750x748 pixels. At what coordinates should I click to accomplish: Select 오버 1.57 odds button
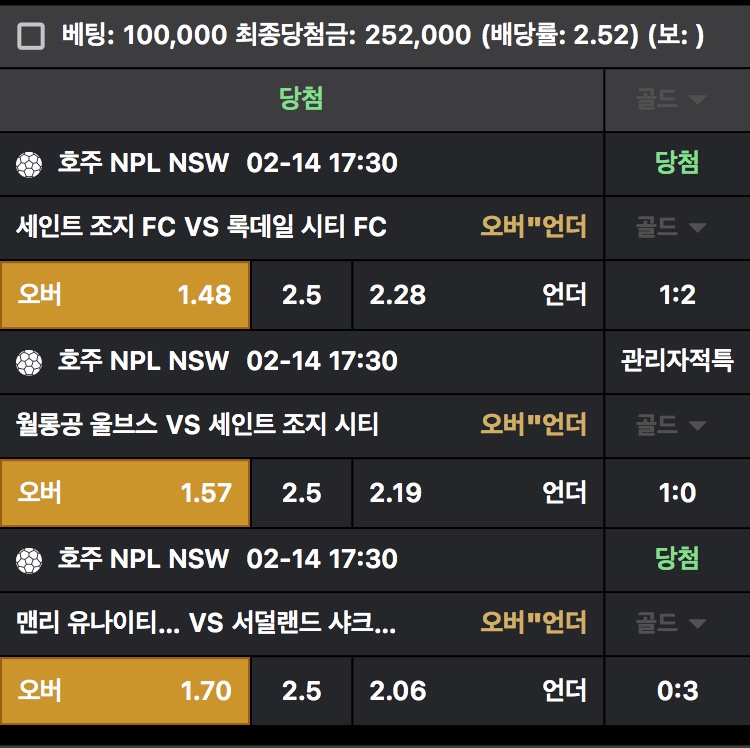coord(125,493)
